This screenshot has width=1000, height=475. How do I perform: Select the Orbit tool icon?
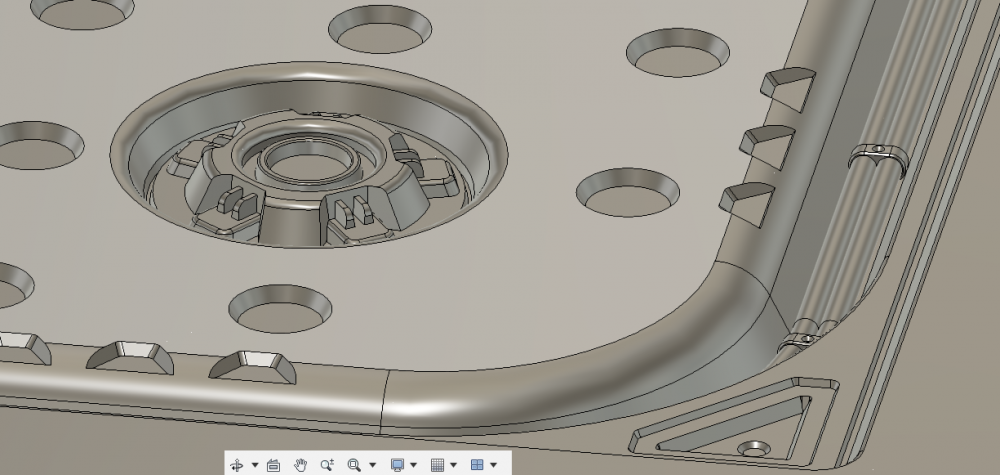[237, 465]
